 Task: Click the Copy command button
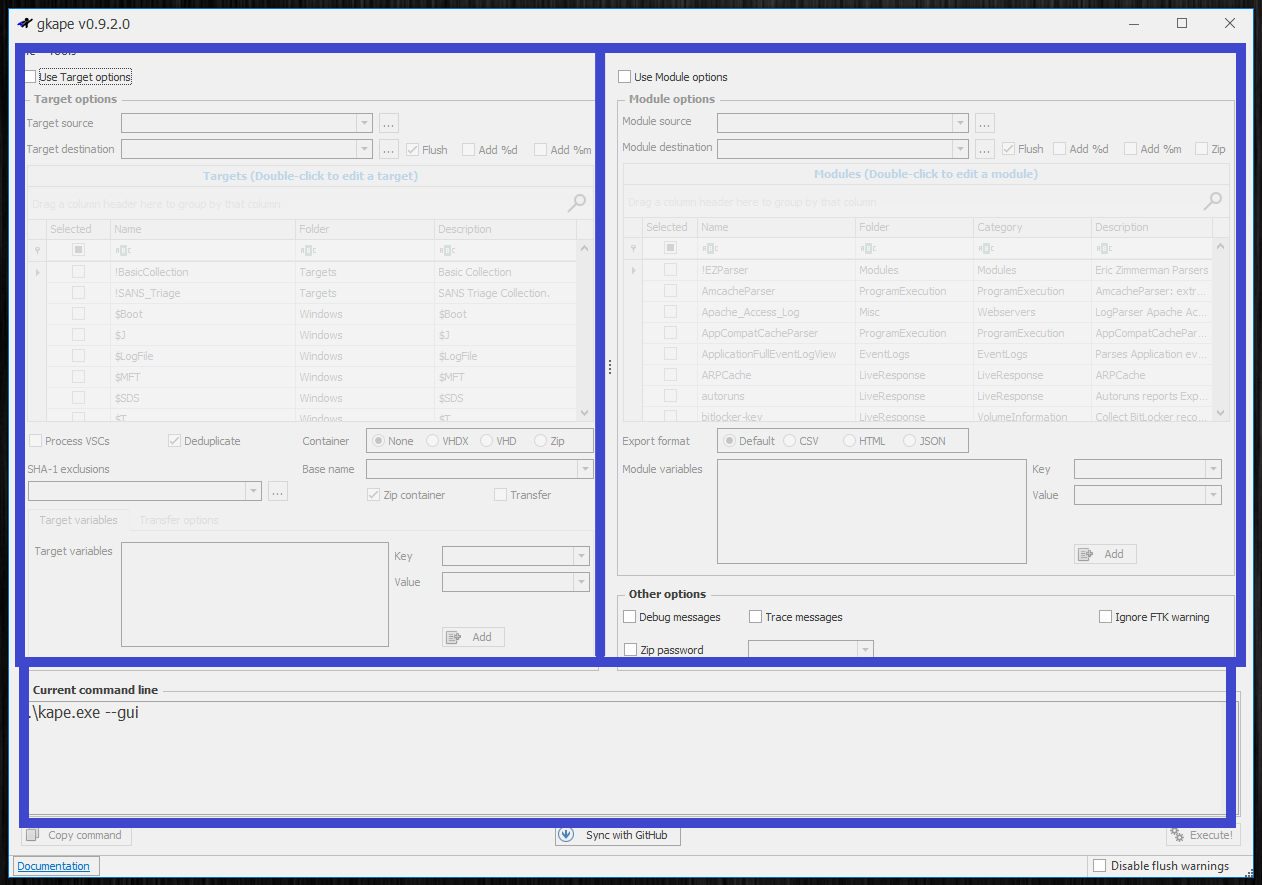coord(77,835)
